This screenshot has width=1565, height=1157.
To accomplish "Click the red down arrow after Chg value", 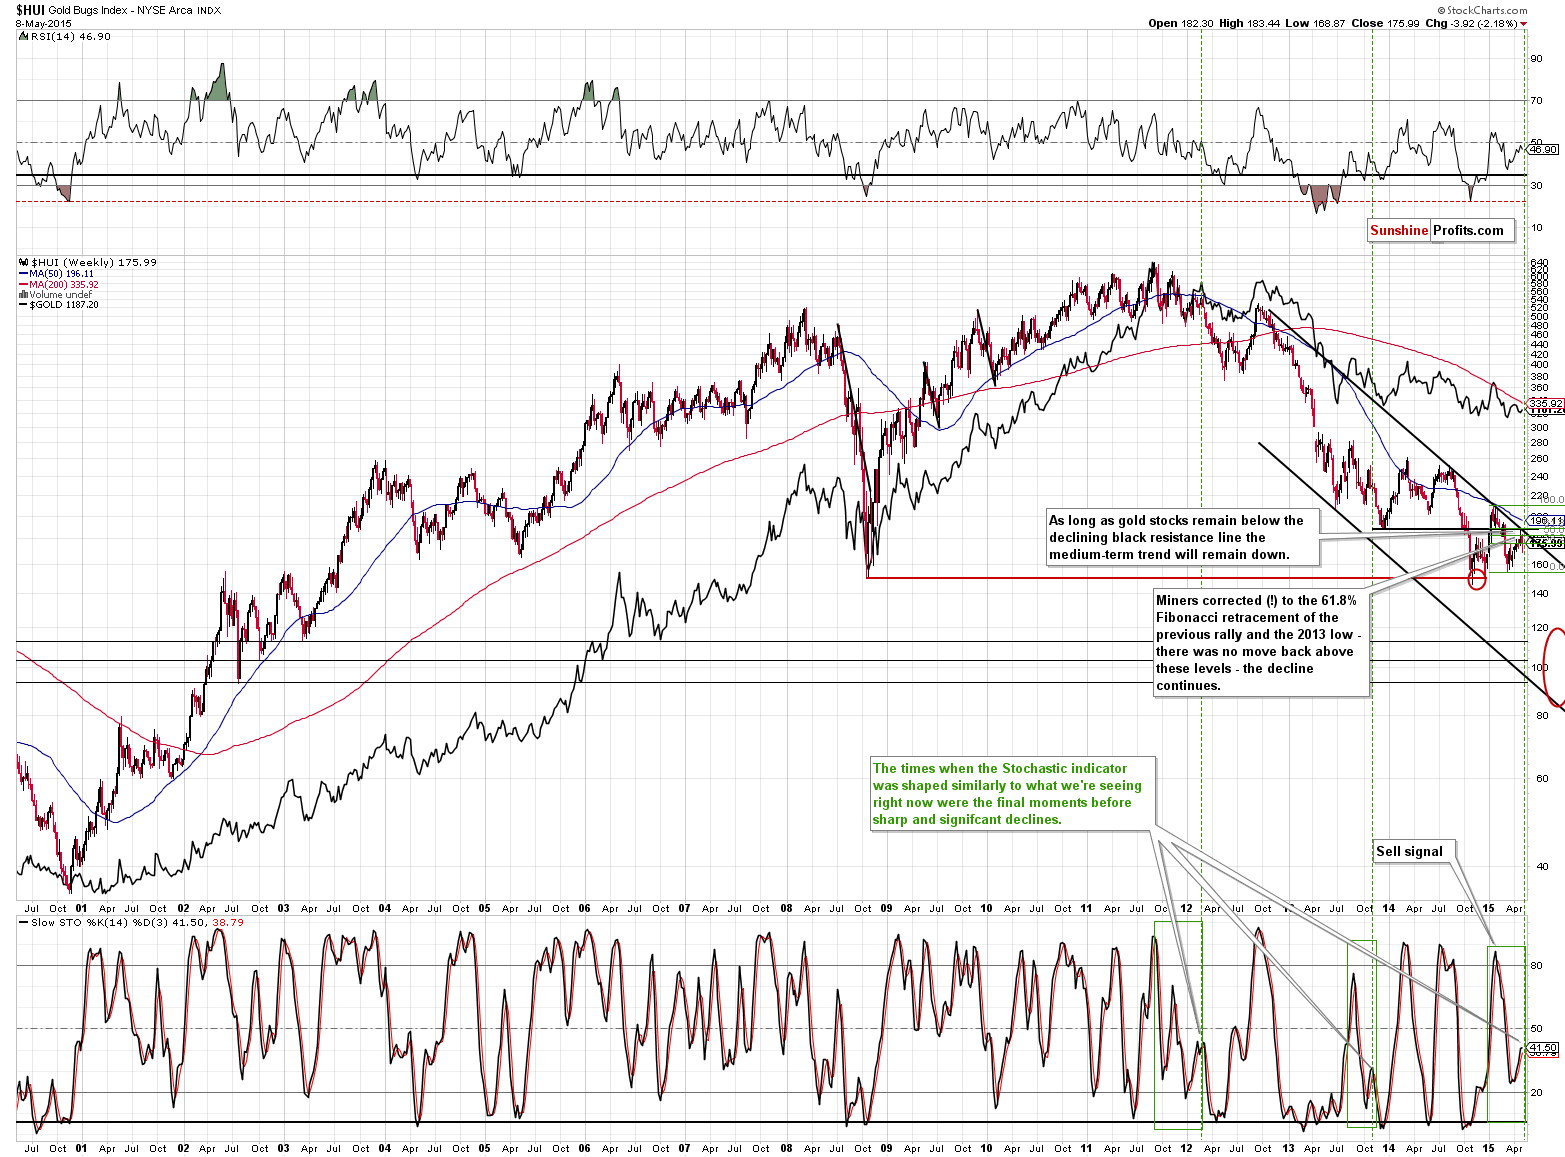I will click(x=1524, y=24).
